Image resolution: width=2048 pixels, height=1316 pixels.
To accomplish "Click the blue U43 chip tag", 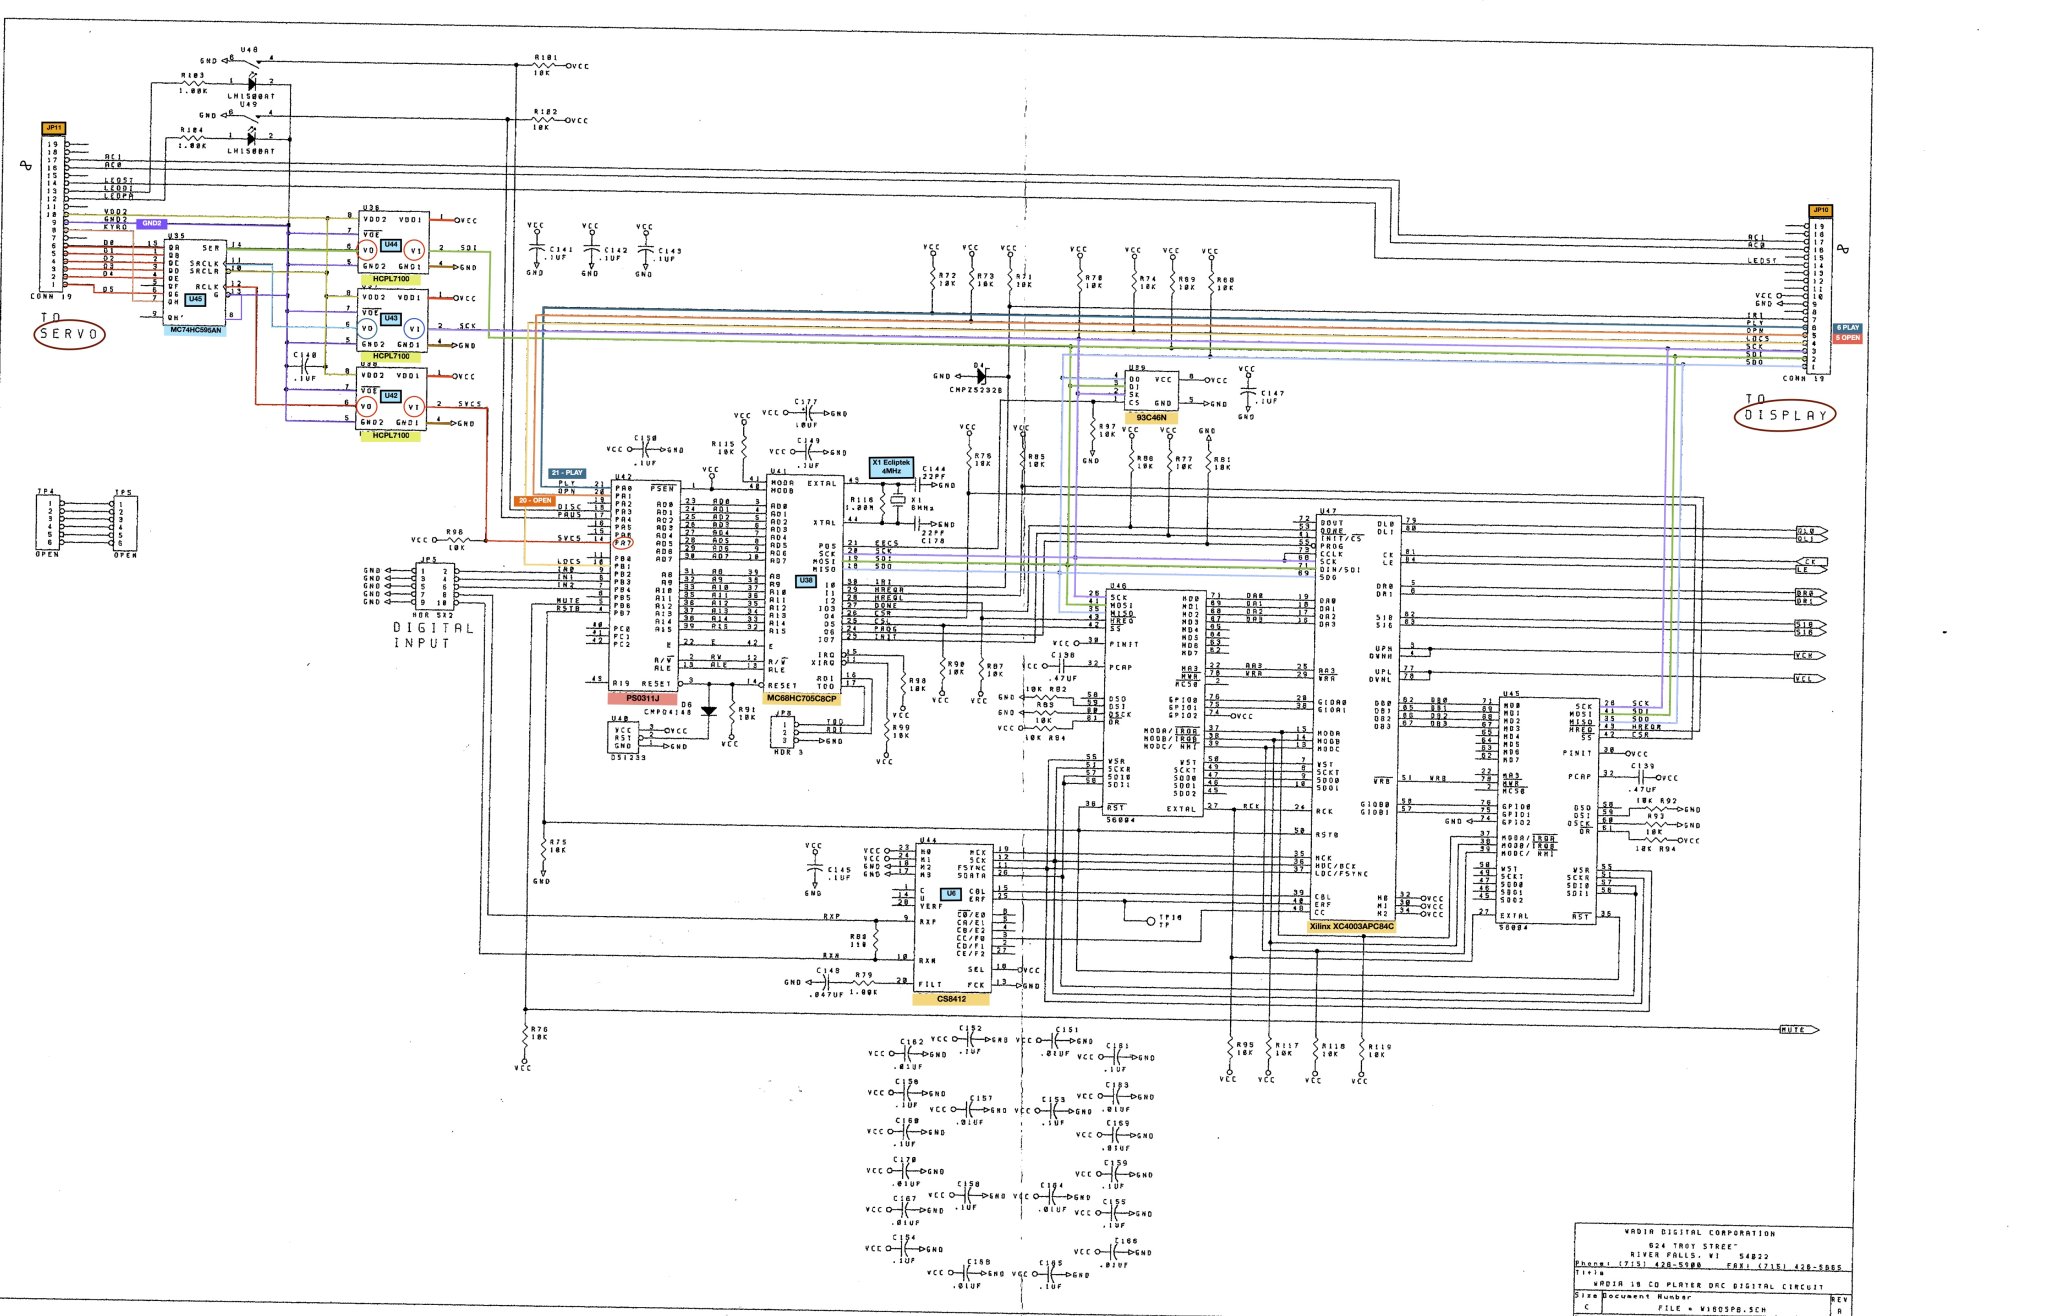I will point(391,319).
